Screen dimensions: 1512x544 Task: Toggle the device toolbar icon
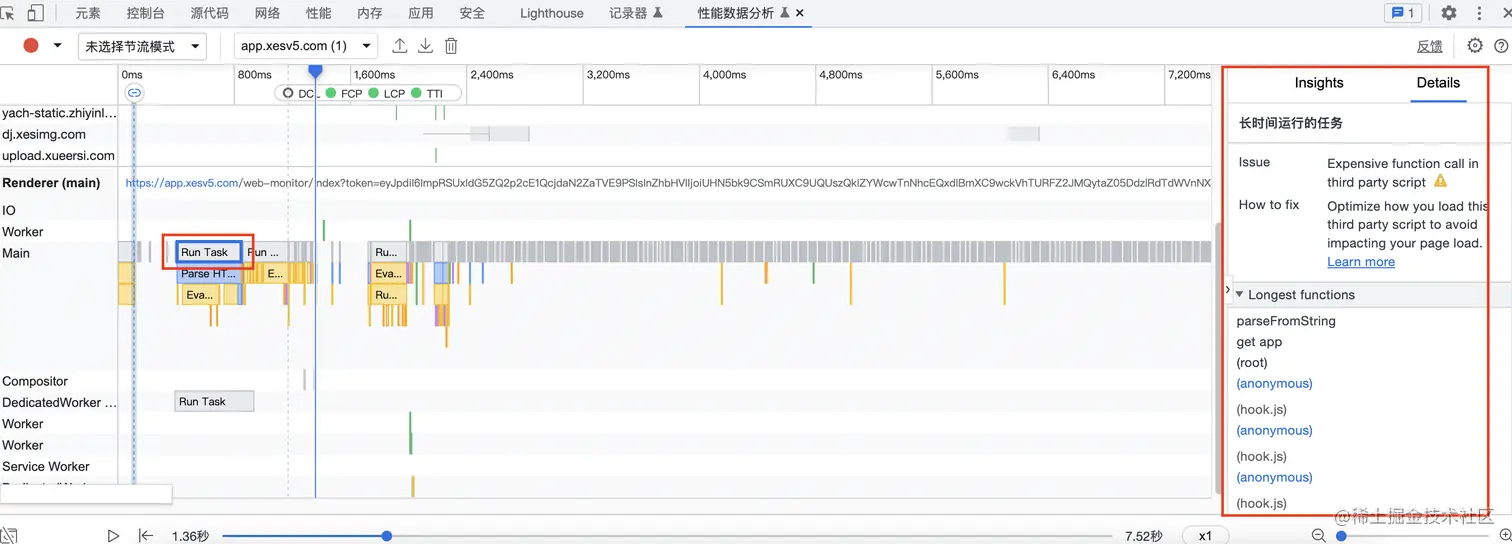point(35,13)
